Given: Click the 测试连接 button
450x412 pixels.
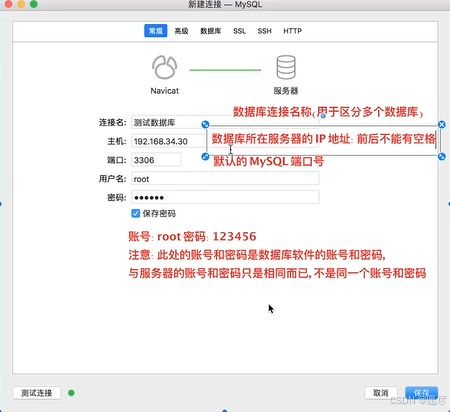Looking at the screenshot, I should 37,393.
